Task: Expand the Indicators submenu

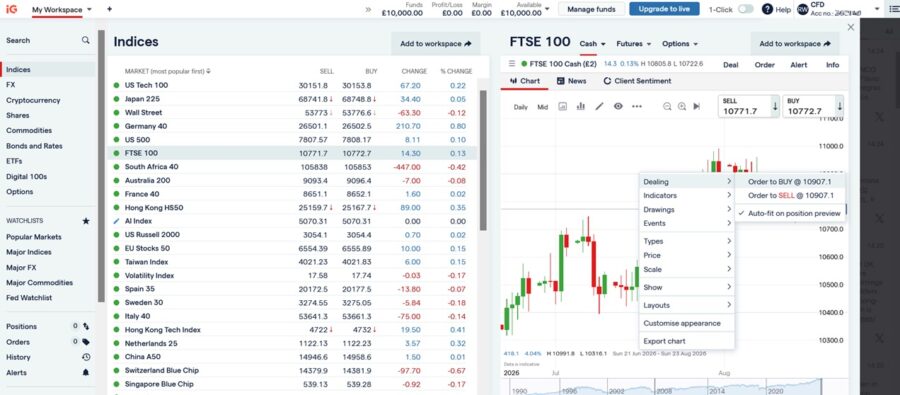Action: click(x=687, y=195)
